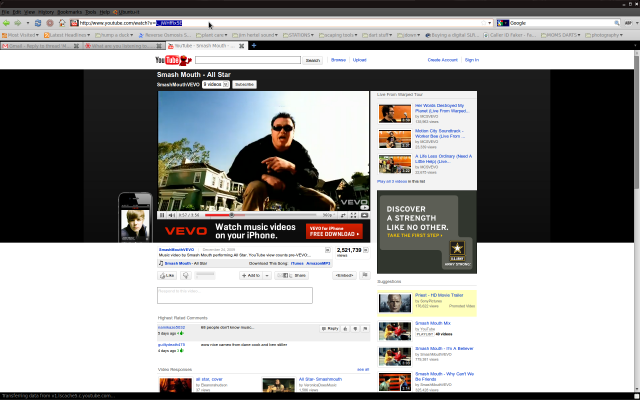Click the Create Account link
The image size is (640, 400).
point(442,60)
